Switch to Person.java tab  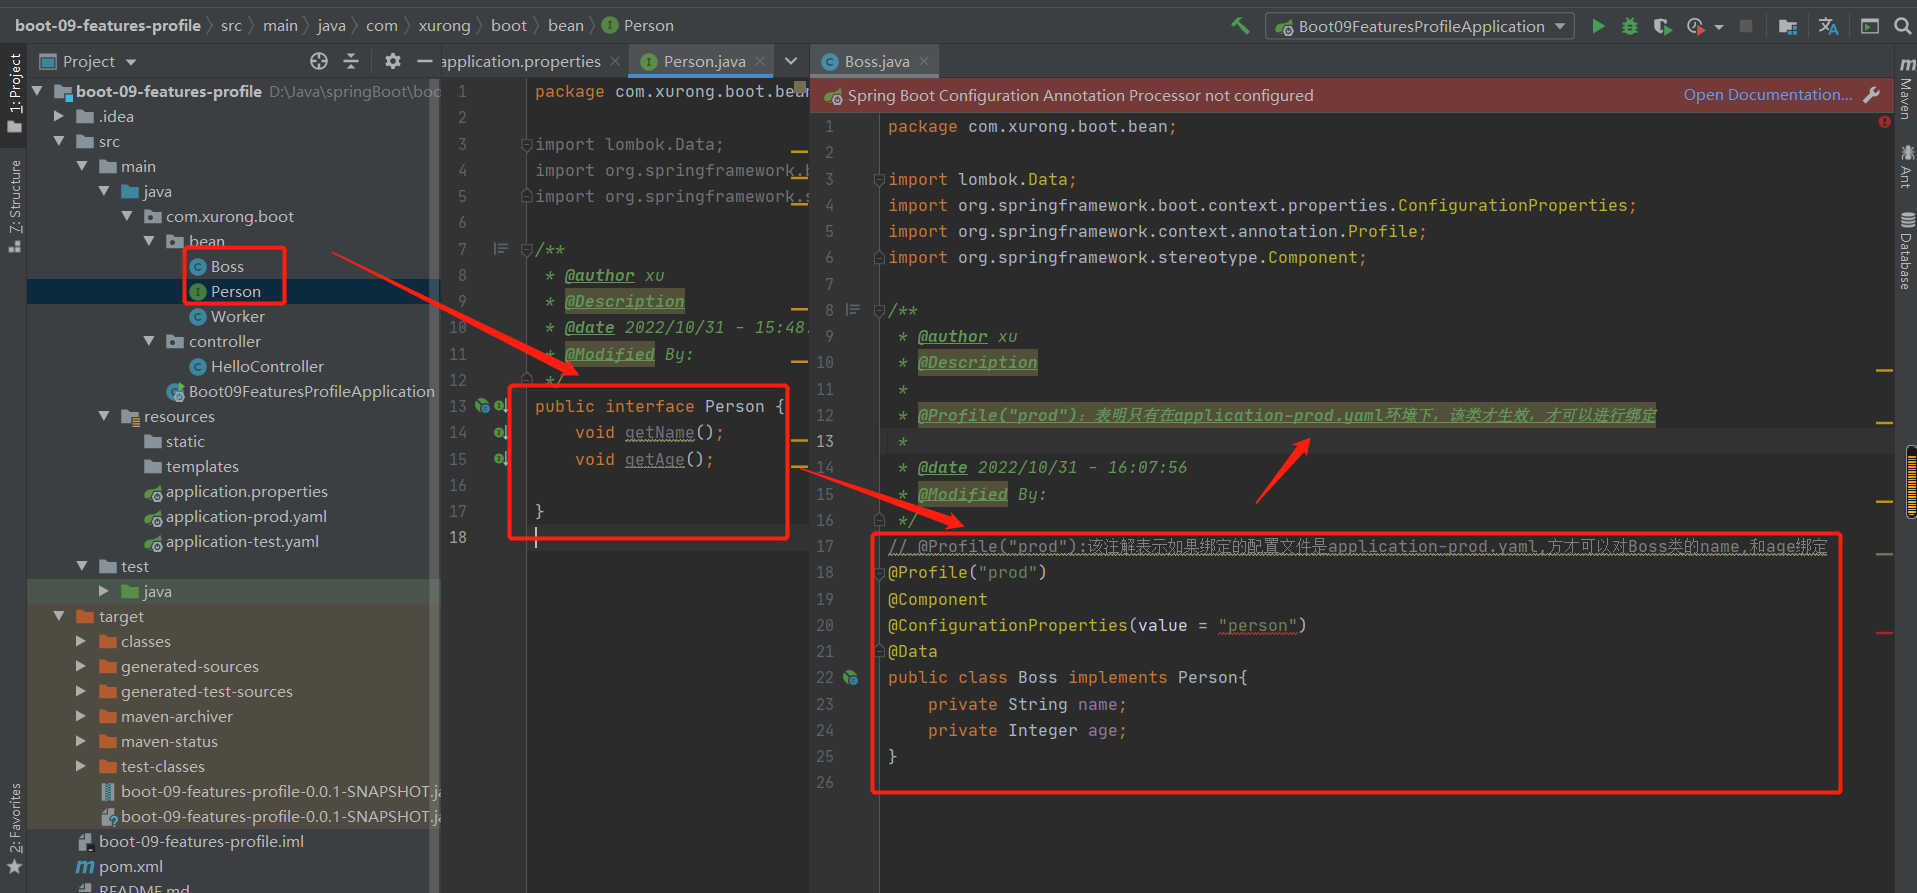pos(703,61)
